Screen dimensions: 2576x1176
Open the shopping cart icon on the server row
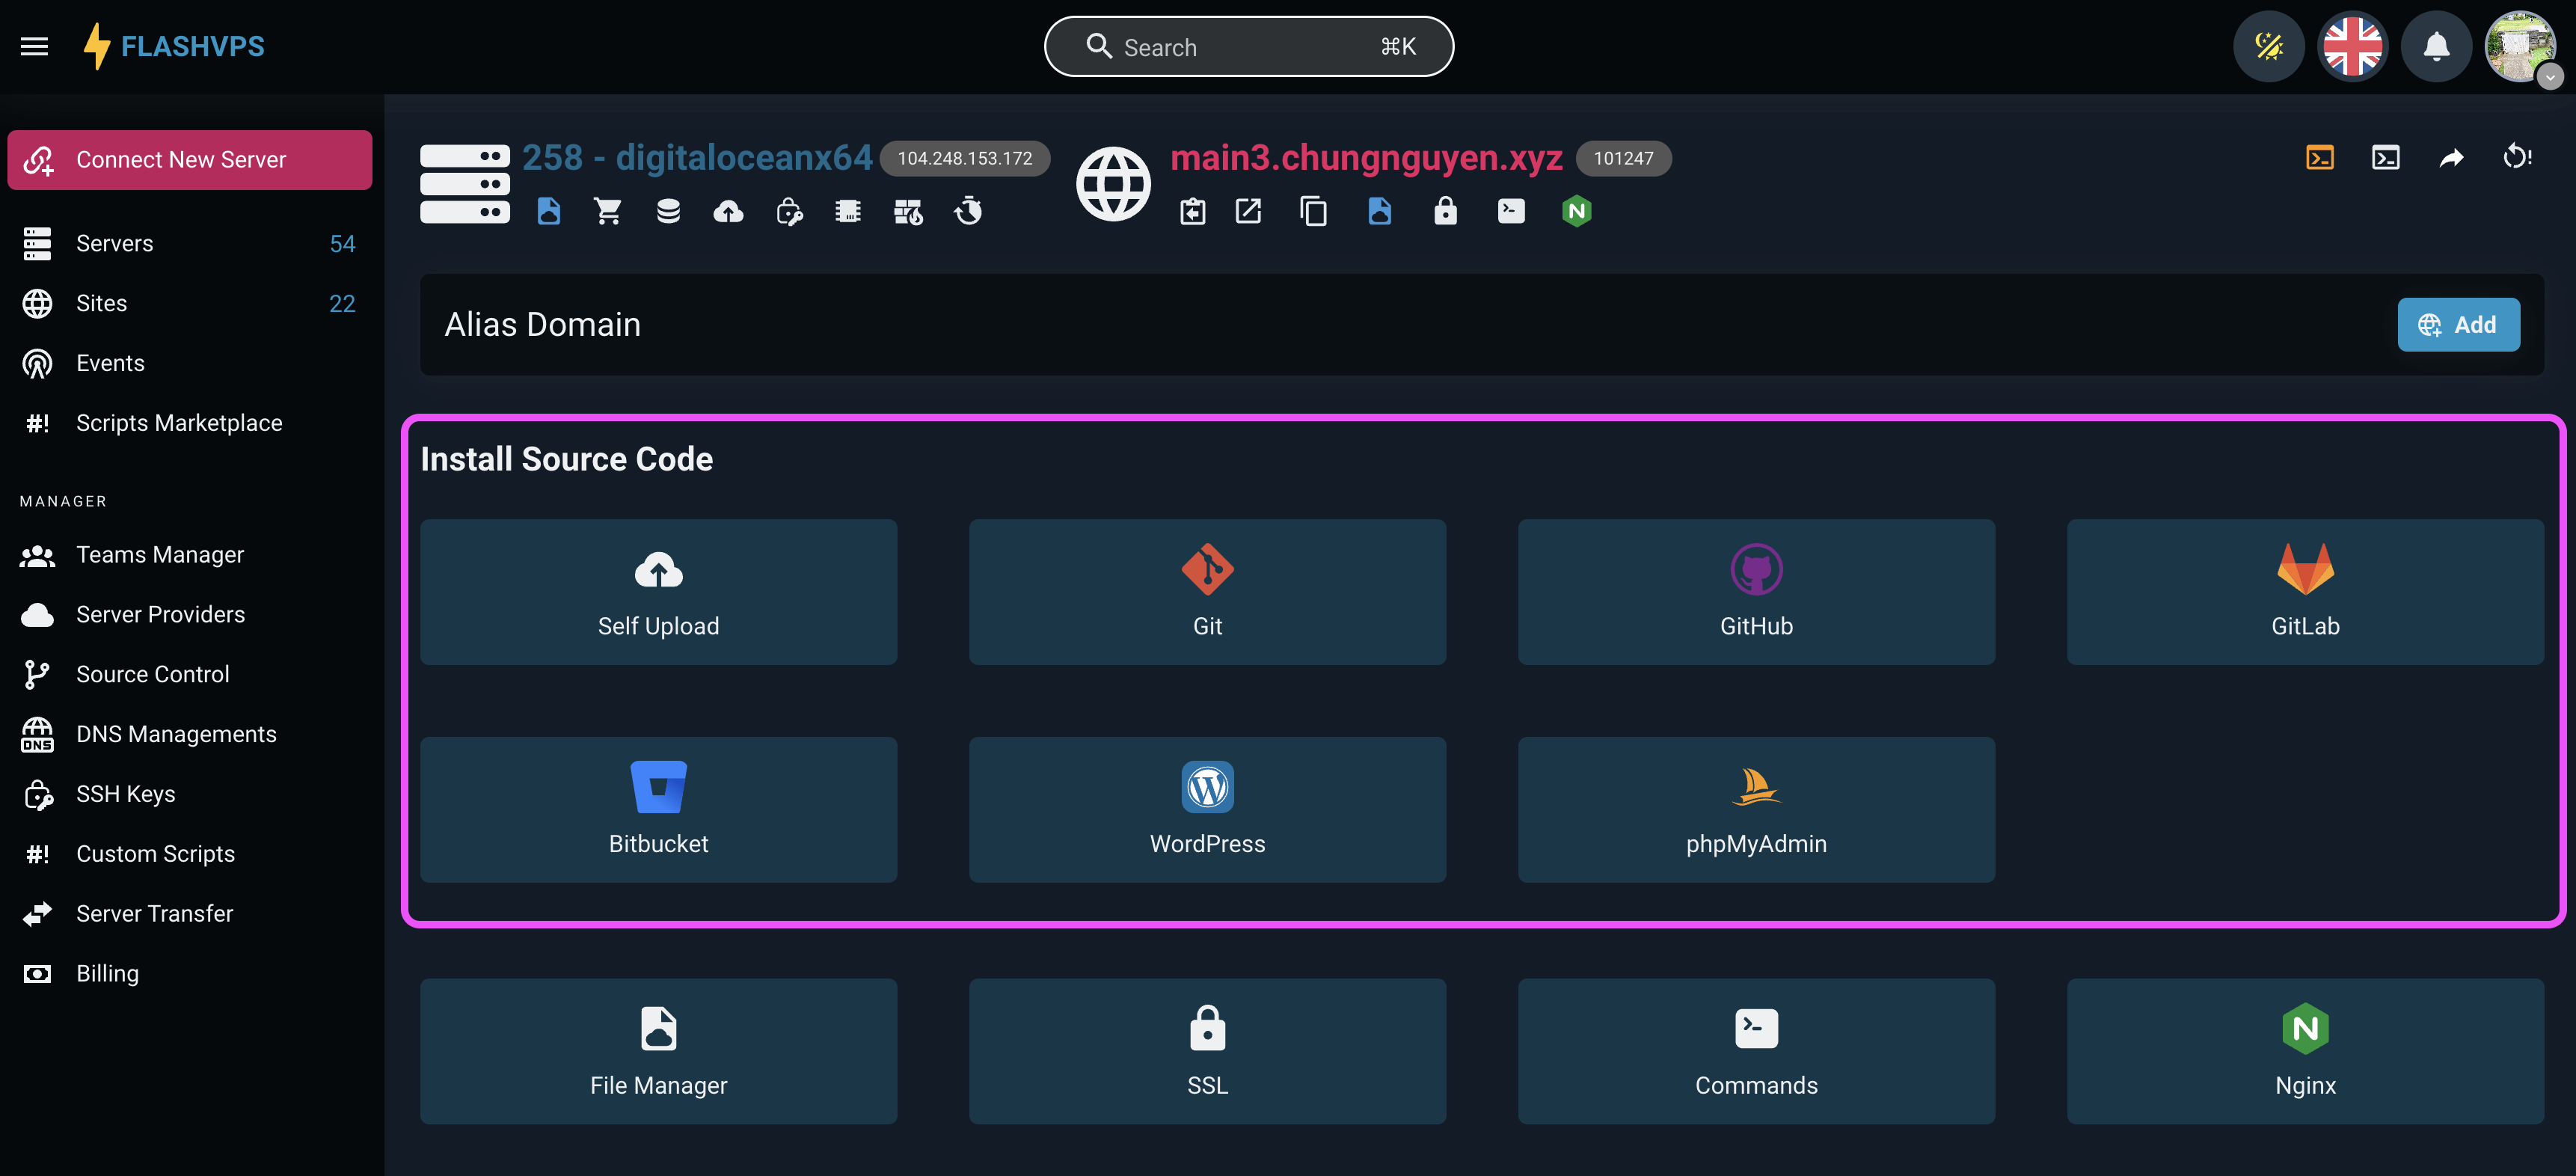coord(608,211)
